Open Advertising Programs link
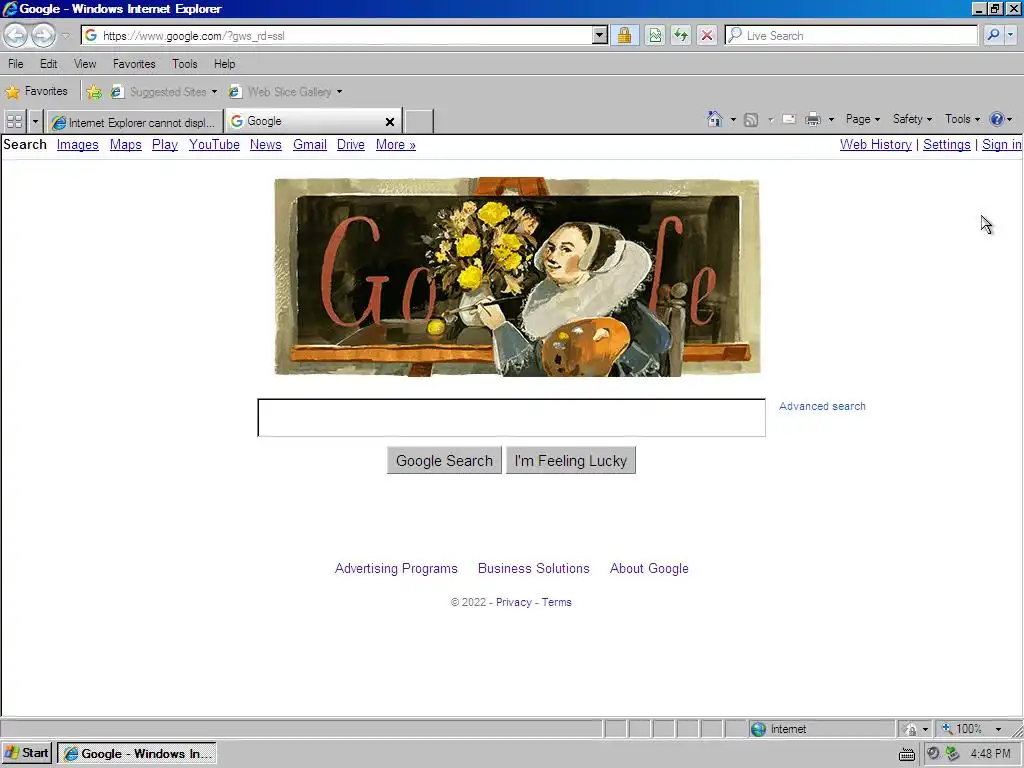Viewport: 1024px width, 768px height. pos(396,569)
